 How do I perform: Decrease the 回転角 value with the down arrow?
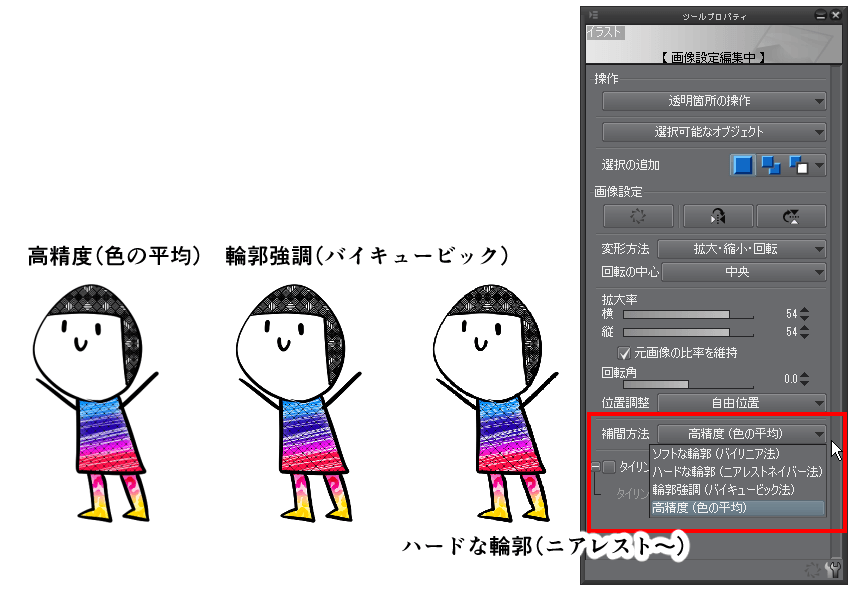pos(805,384)
